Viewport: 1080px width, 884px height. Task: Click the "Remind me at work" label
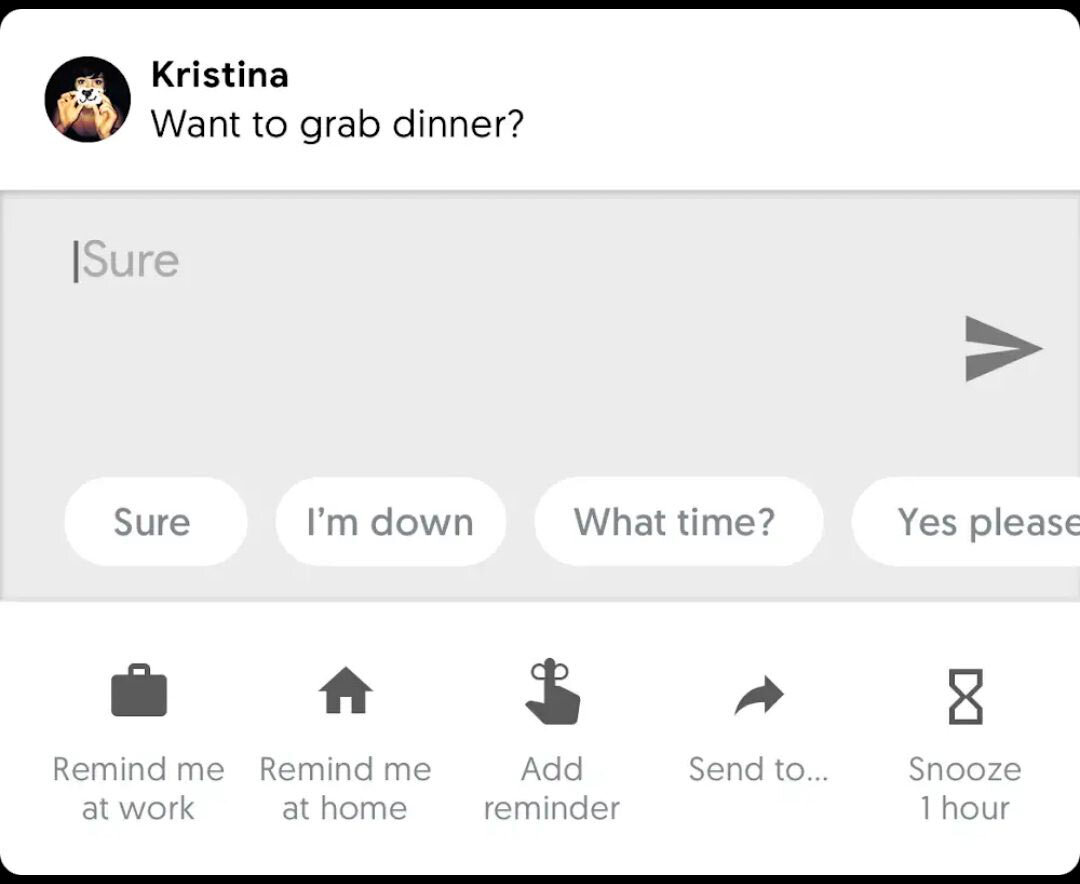139,788
